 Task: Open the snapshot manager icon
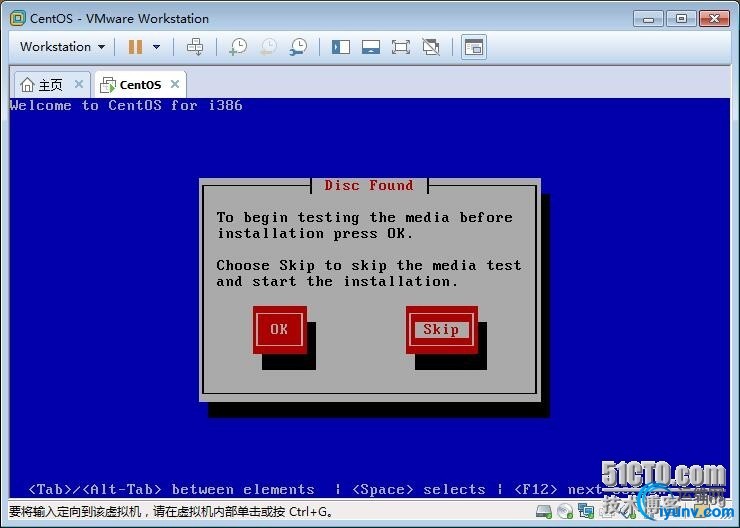point(298,47)
